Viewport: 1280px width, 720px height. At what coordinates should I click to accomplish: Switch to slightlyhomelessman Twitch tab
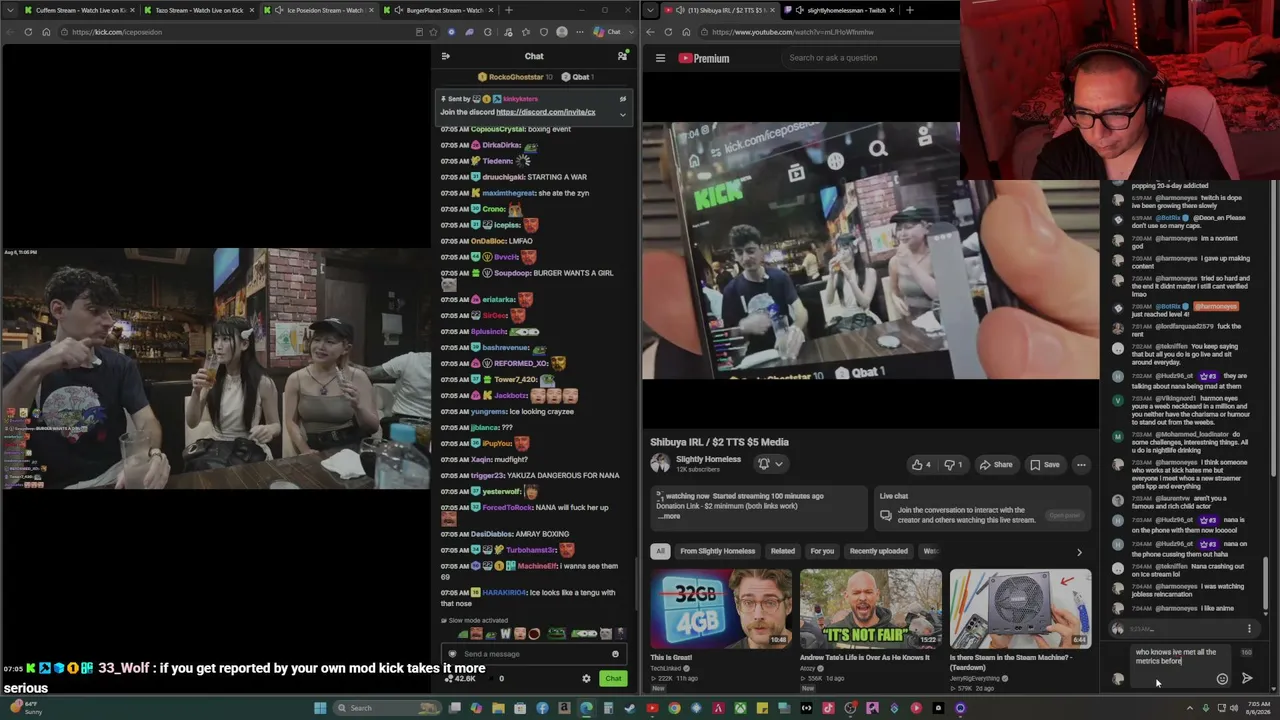(839, 10)
